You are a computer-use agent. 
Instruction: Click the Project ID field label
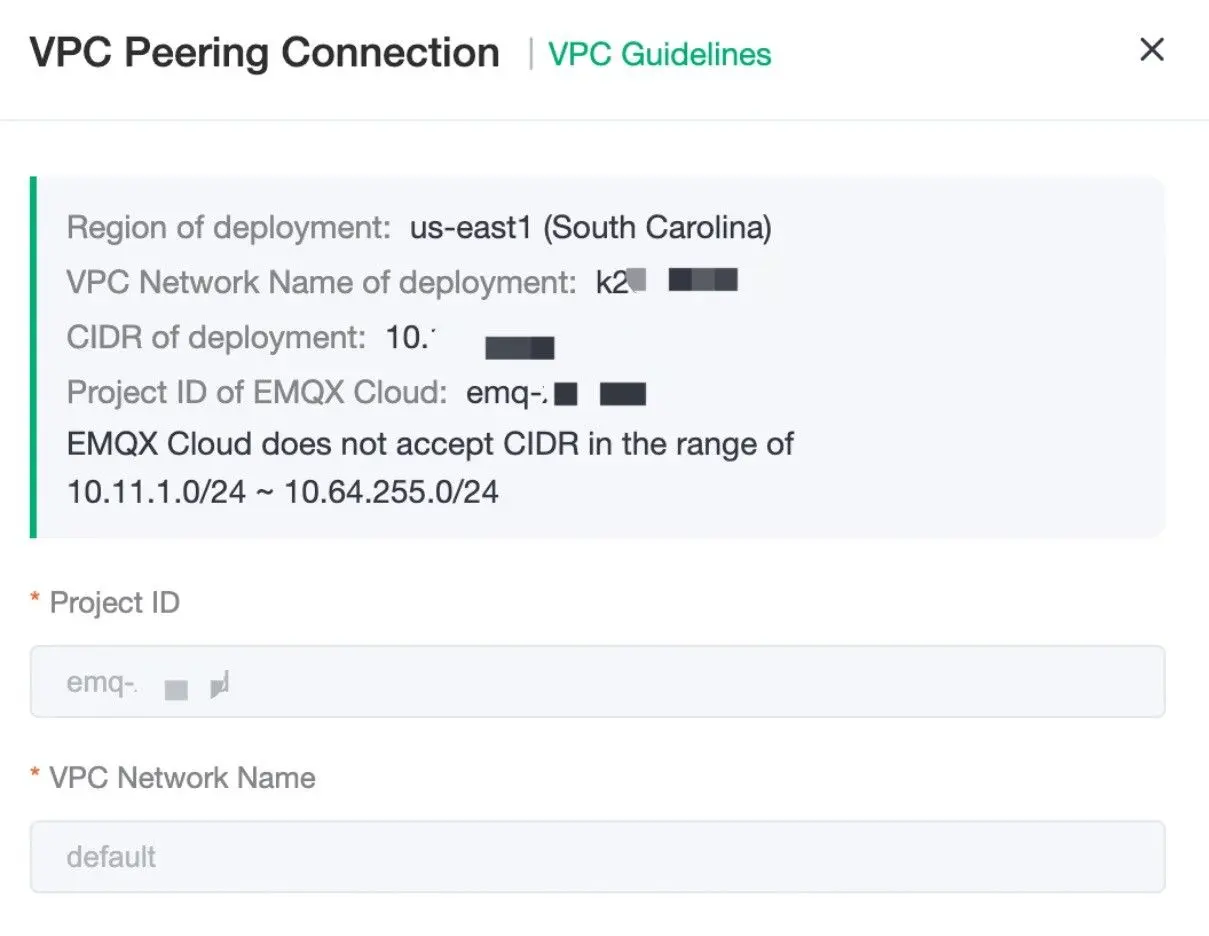coord(115,603)
